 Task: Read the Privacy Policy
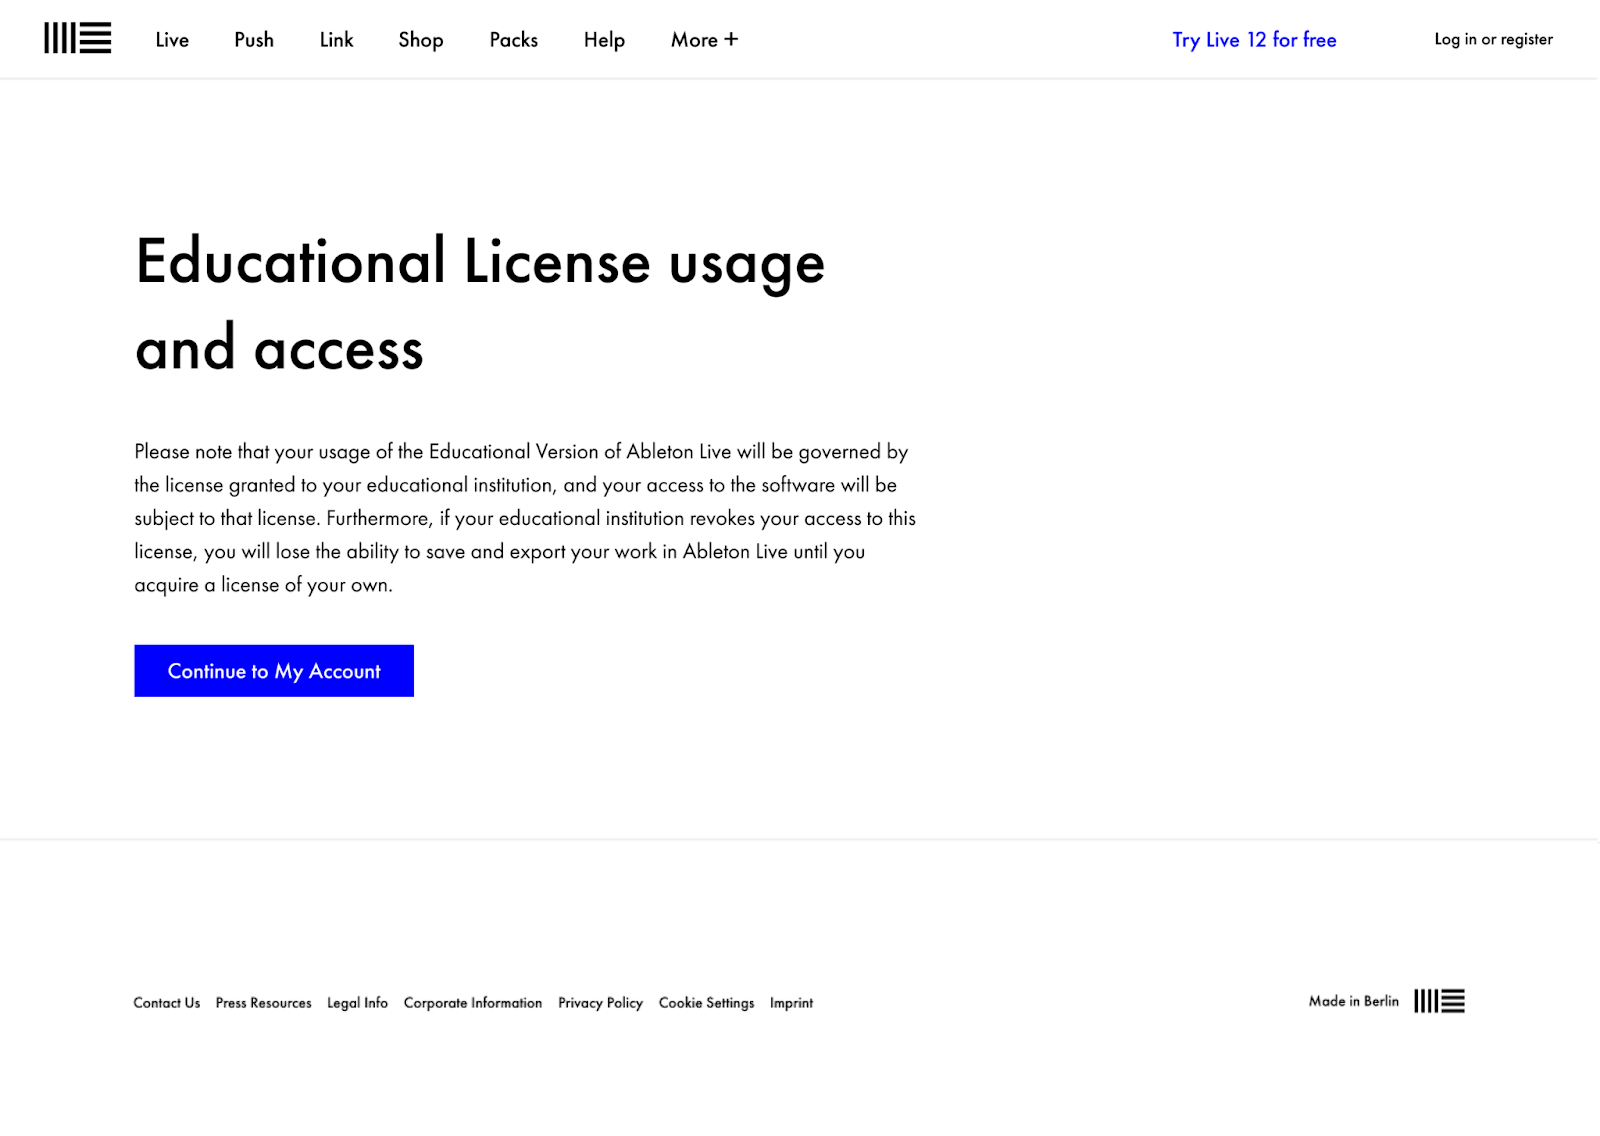pyautogui.click(x=600, y=1003)
